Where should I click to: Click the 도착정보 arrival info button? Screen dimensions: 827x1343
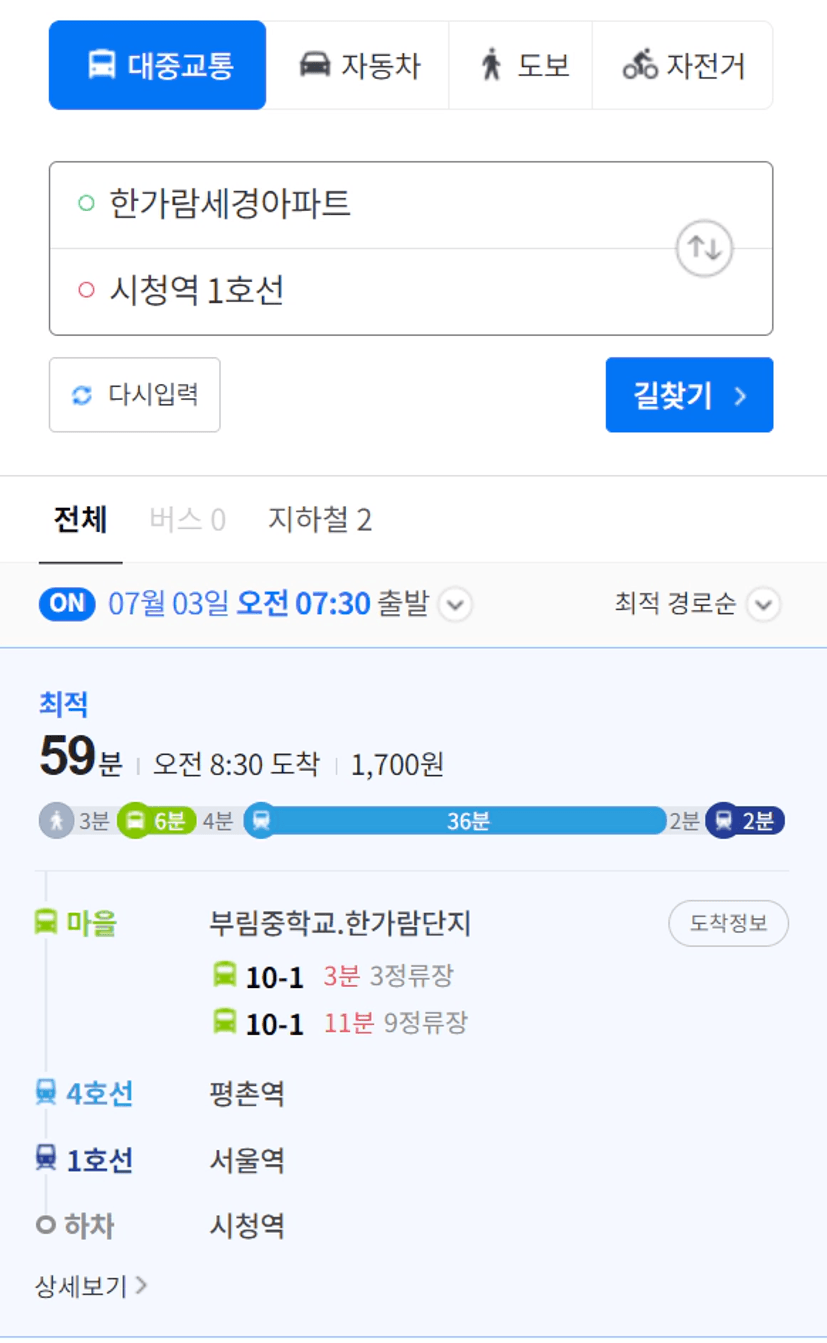coord(728,923)
